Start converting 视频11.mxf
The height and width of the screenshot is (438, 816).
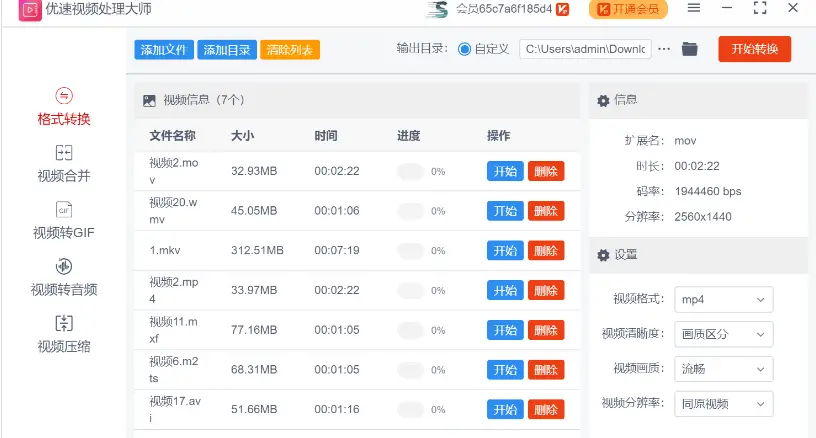pos(505,330)
